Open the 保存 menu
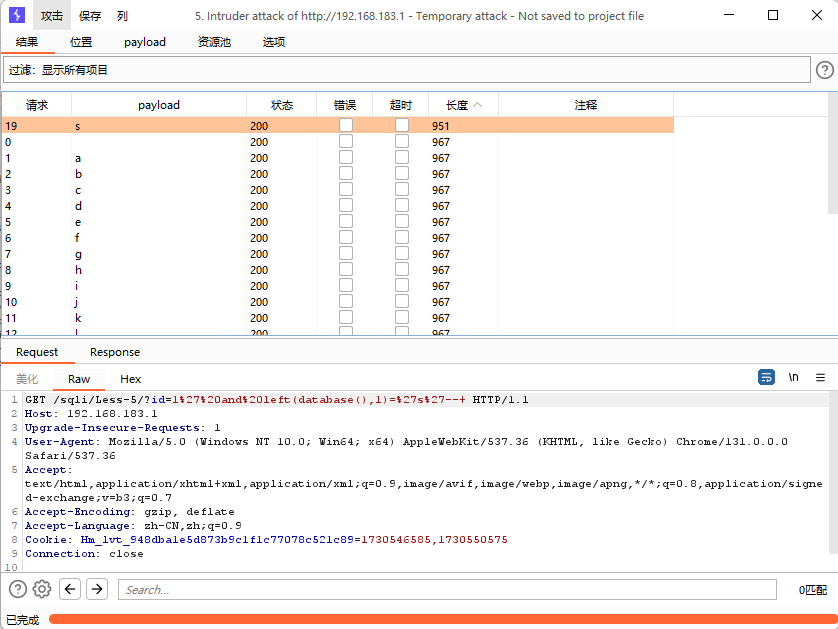 [89, 16]
